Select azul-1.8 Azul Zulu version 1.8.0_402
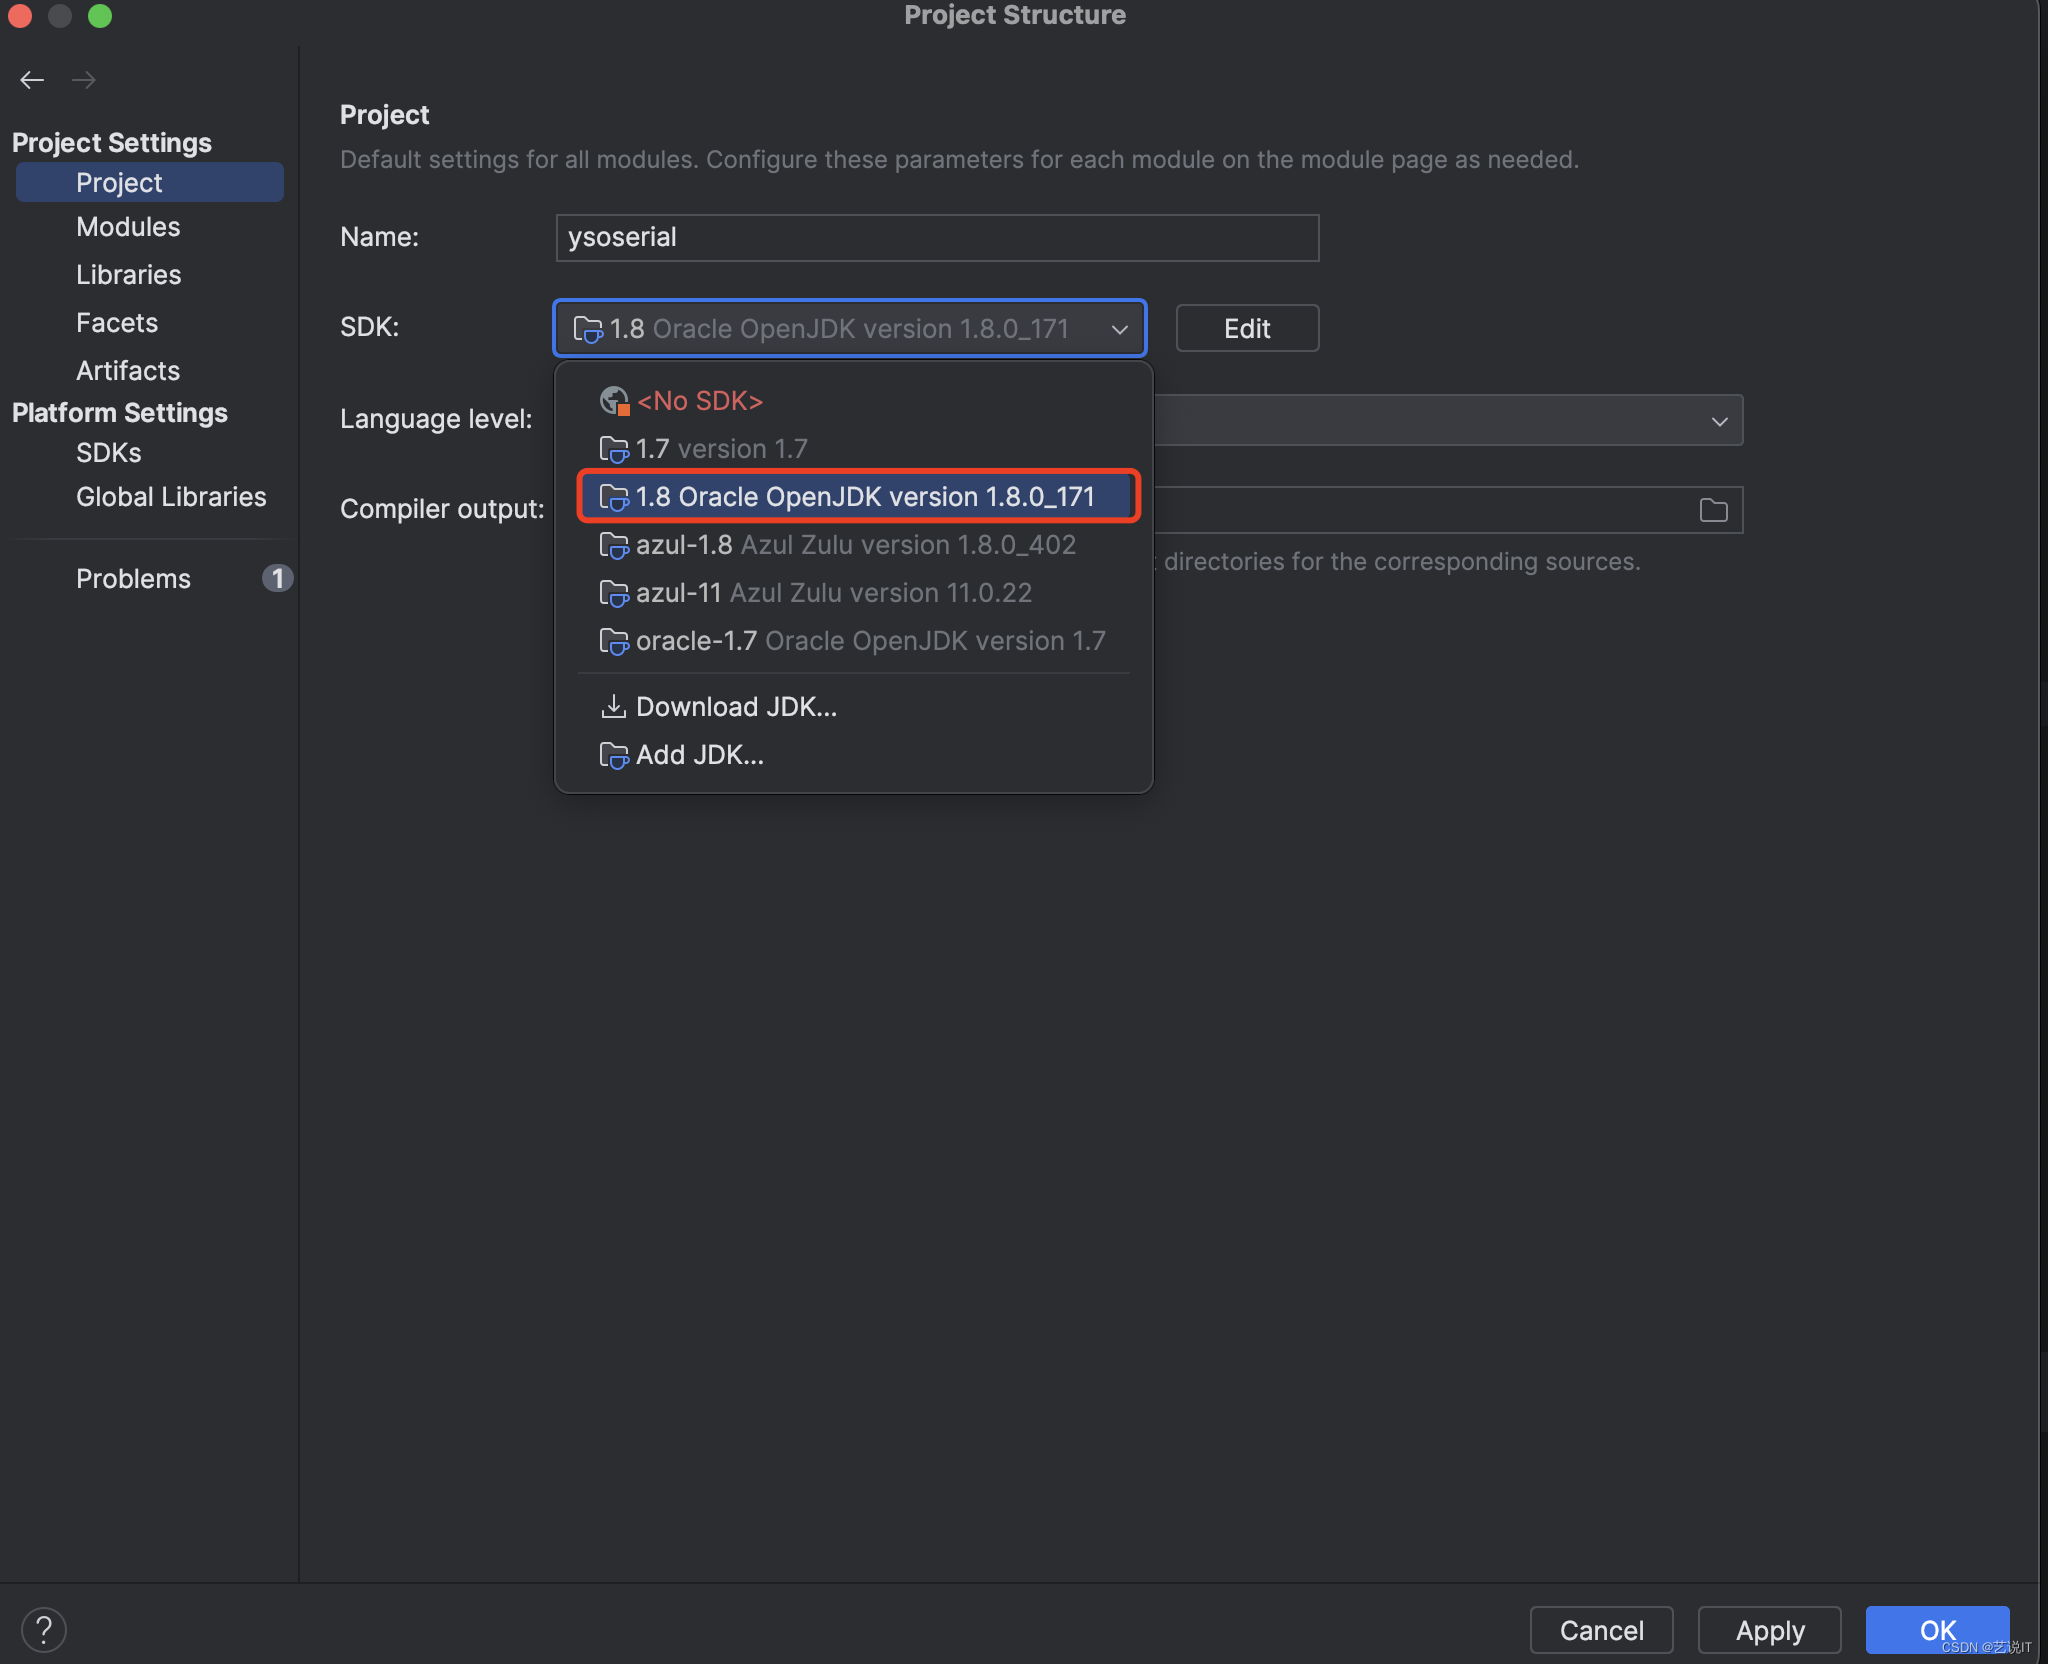 point(854,545)
